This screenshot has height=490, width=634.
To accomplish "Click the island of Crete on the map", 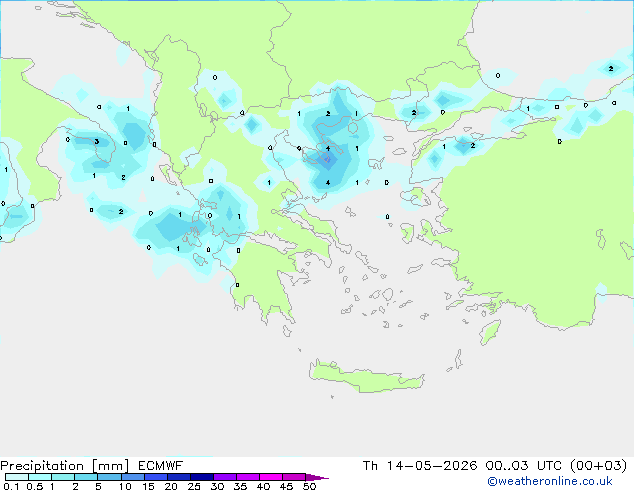I will point(366,376).
